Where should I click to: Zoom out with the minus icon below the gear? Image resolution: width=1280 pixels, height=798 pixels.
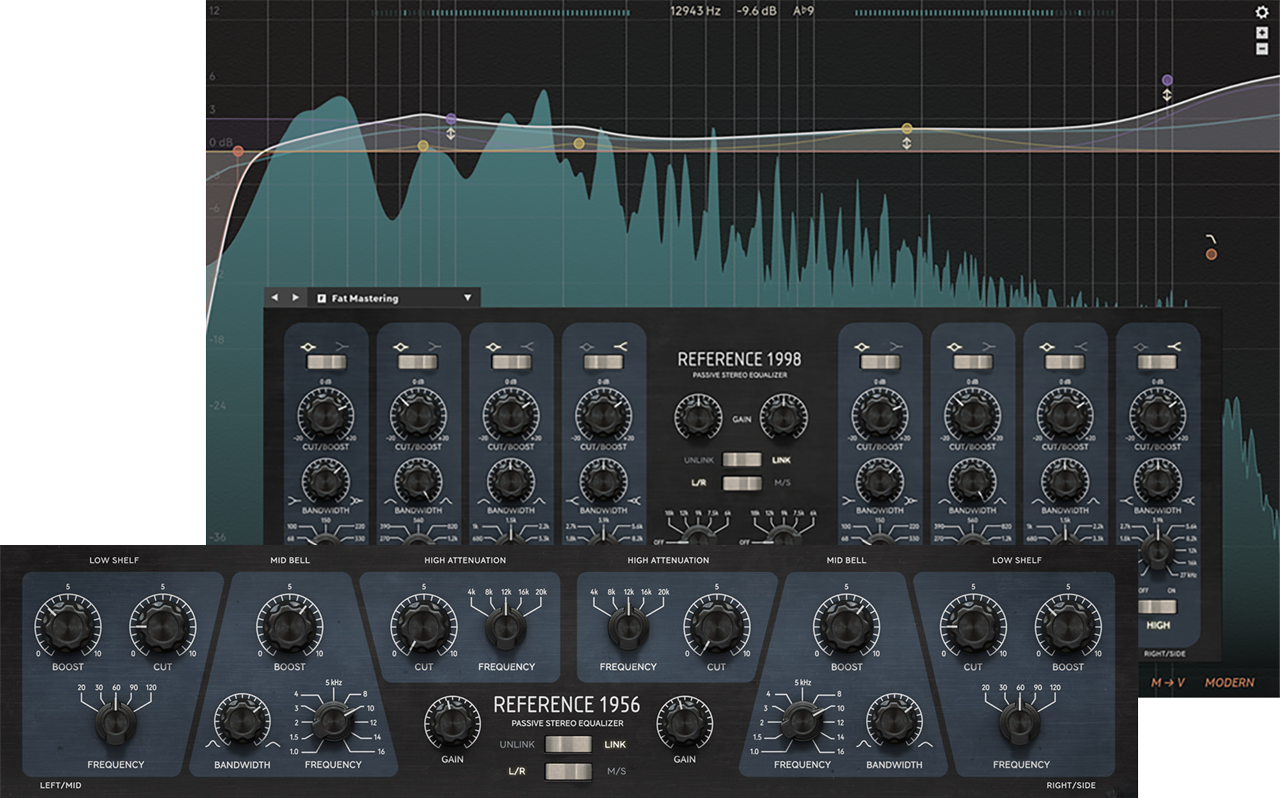point(1262,49)
